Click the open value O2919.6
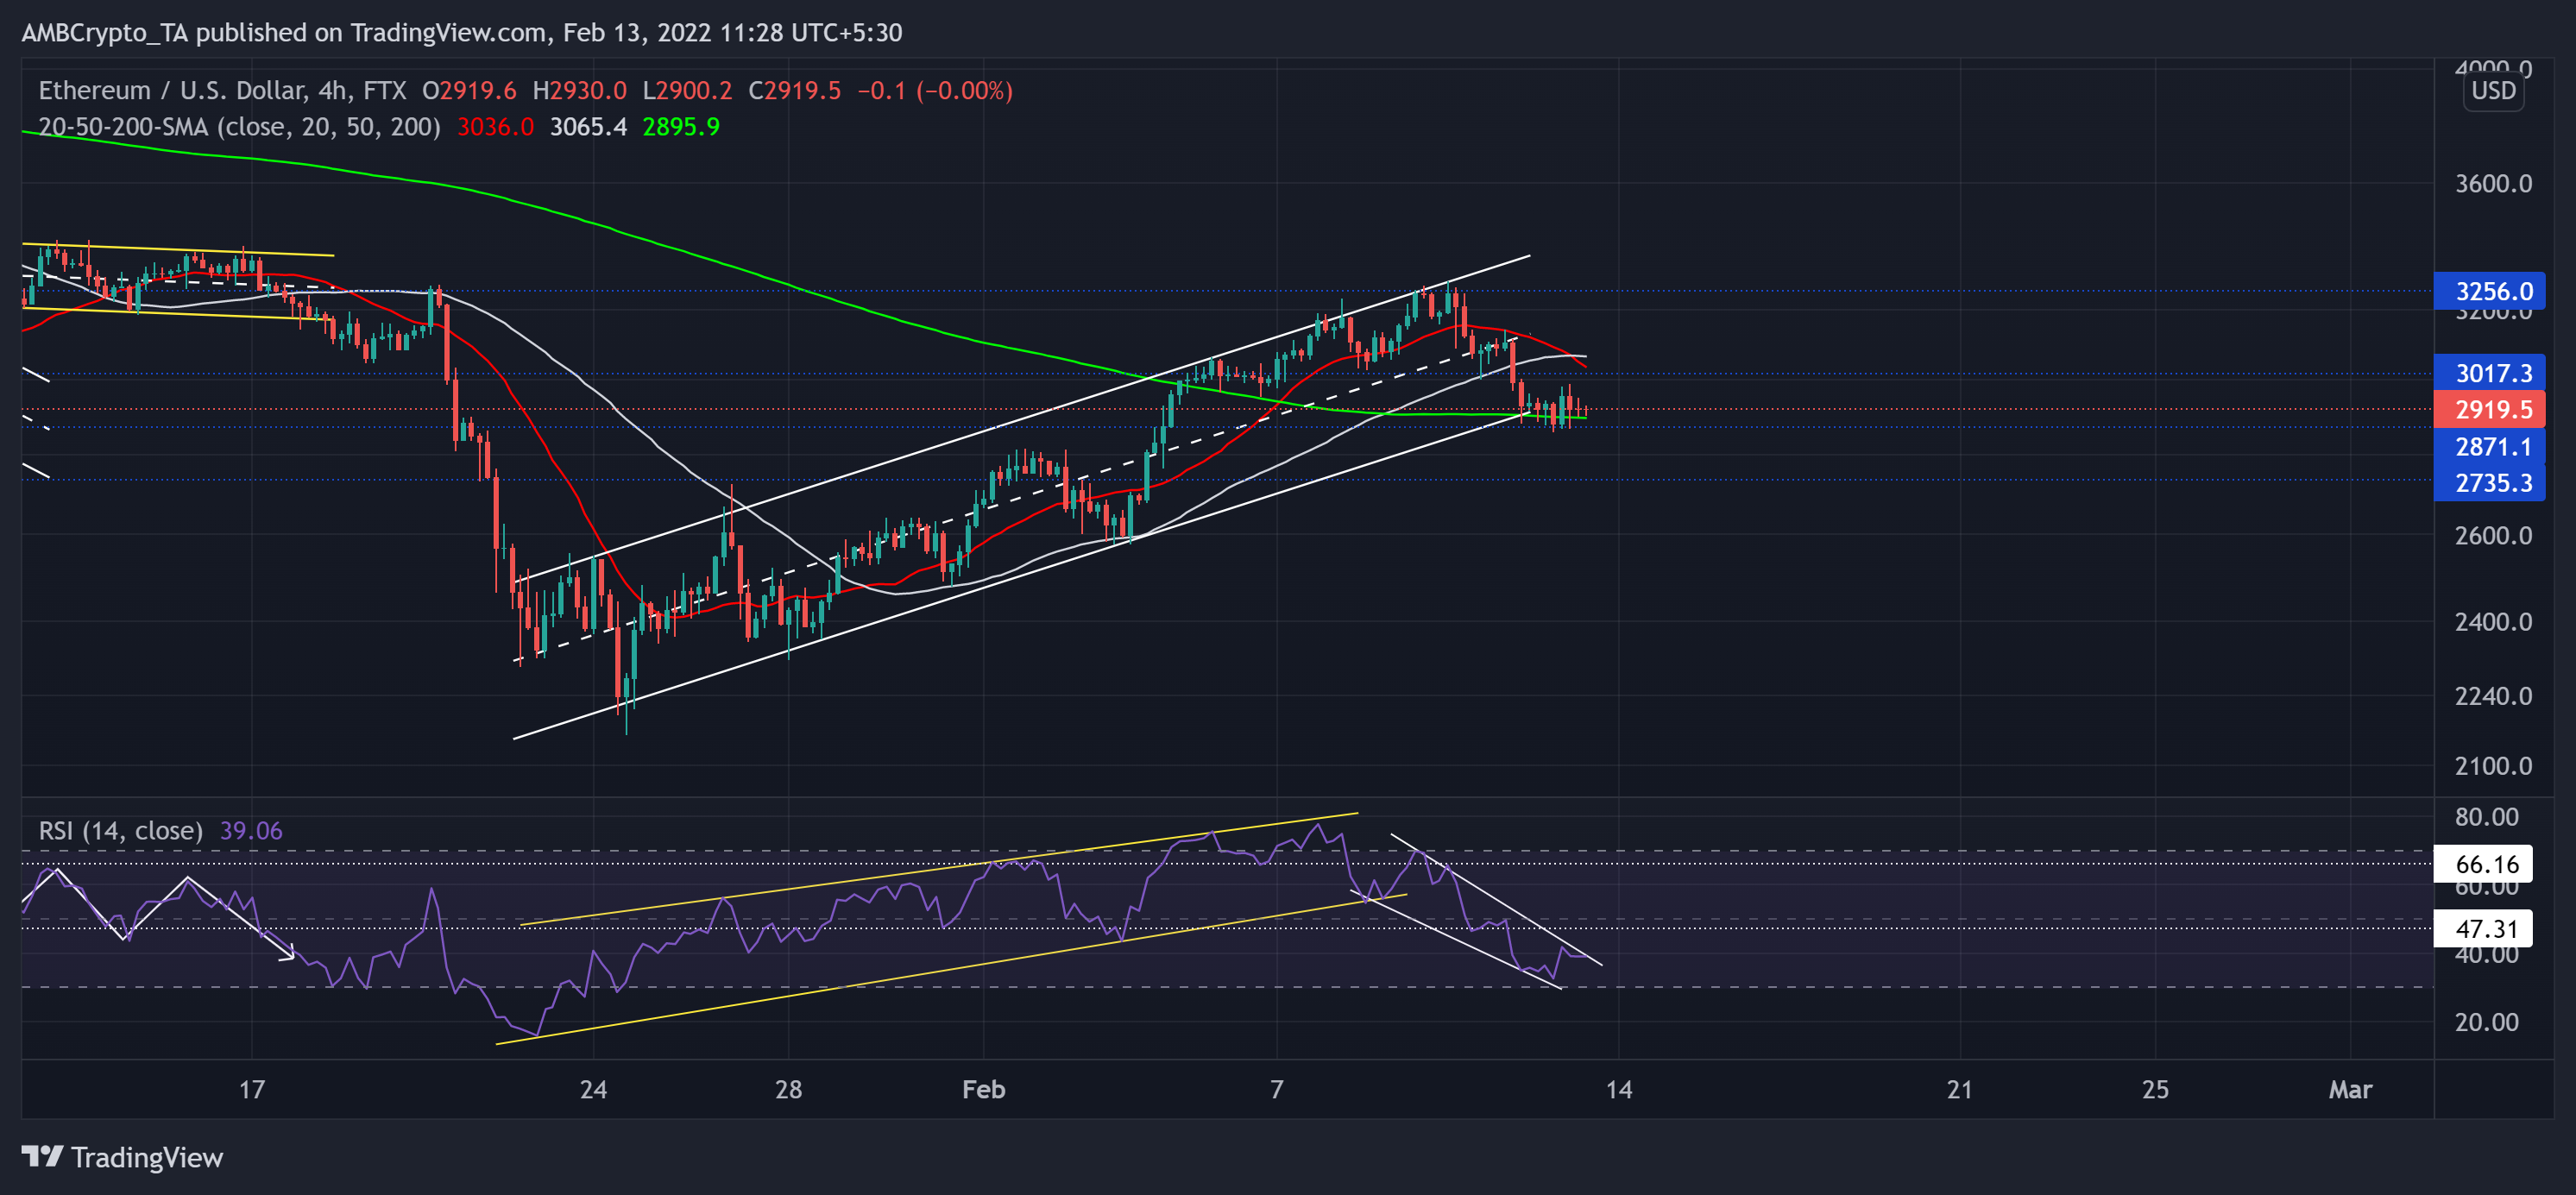The width and height of the screenshot is (2576, 1195). pyautogui.click(x=469, y=91)
